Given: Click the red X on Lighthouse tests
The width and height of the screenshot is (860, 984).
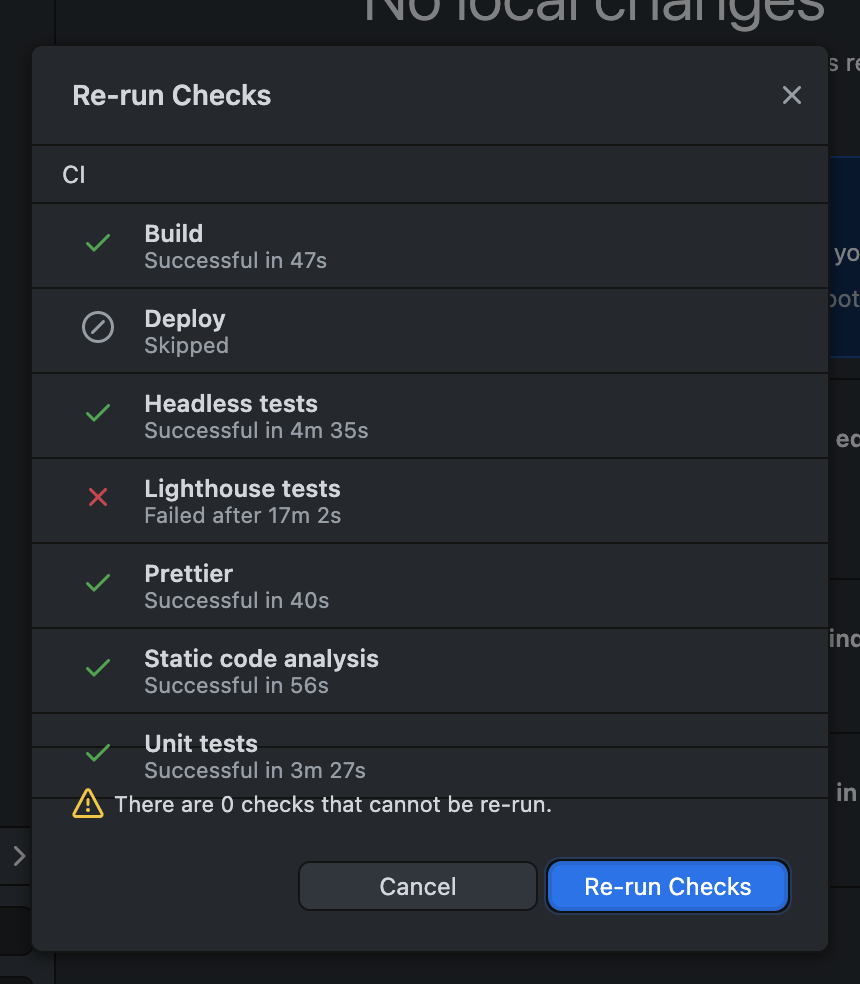Looking at the screenshot, I should coord(97,497).
